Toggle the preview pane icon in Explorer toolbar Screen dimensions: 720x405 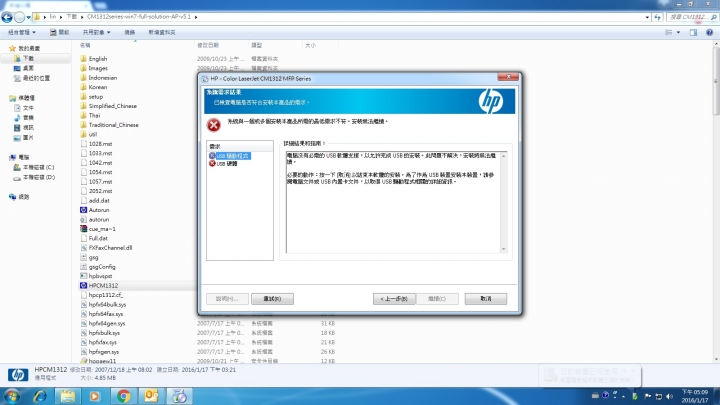click(x=693, y=32)
